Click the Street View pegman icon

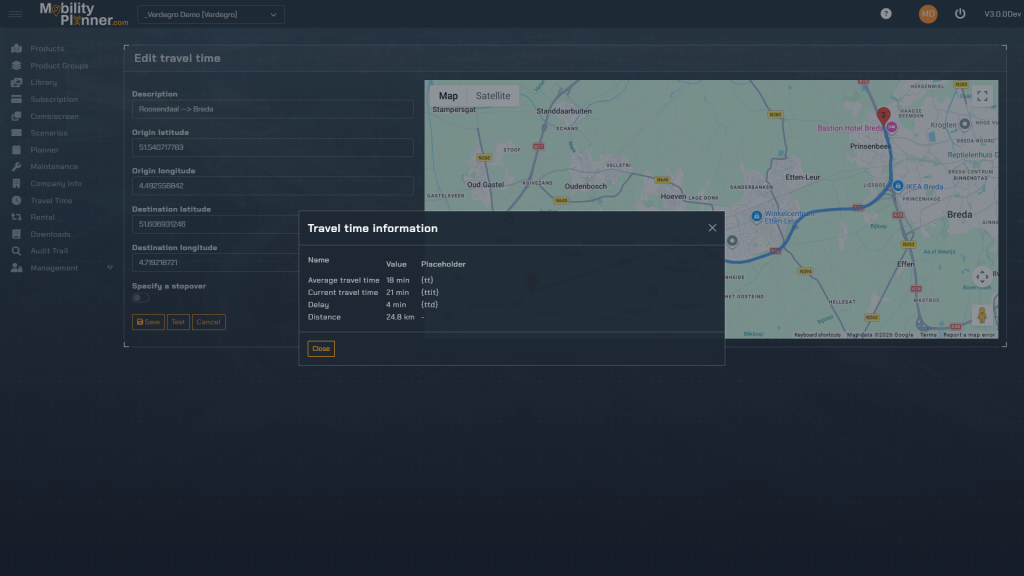pyautogui.click(x=981, y=315)
